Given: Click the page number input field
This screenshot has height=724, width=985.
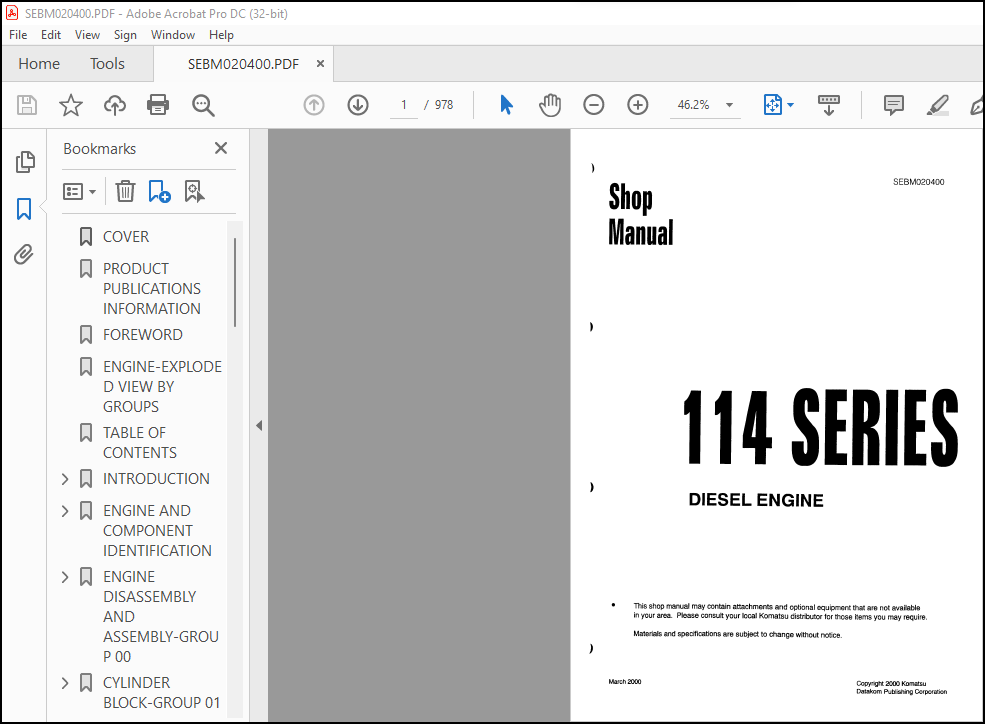Looking at the screenshot, I should (x=404, y=105).
